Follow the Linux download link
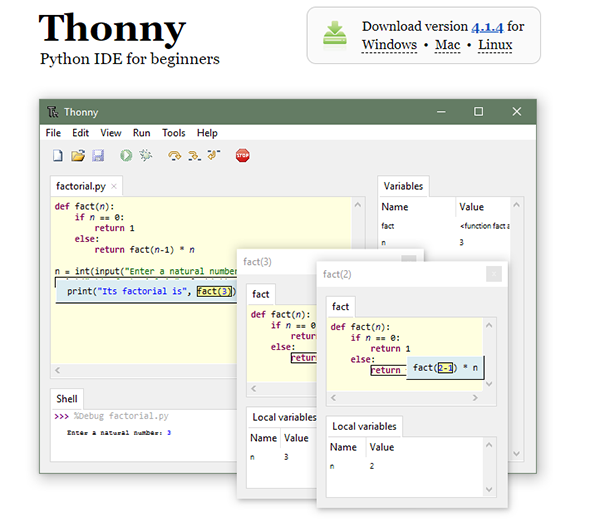This screenshot has height=532, width=600. tap(495, 45)
